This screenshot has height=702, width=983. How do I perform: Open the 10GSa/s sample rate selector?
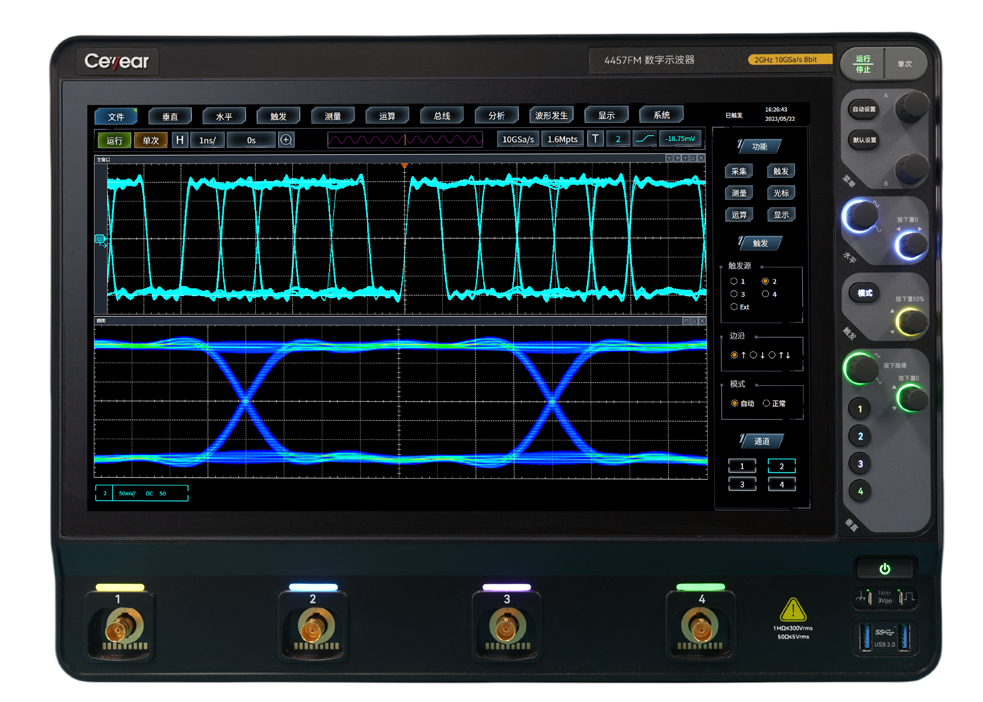pyautogui.click(x=518, y=140)
